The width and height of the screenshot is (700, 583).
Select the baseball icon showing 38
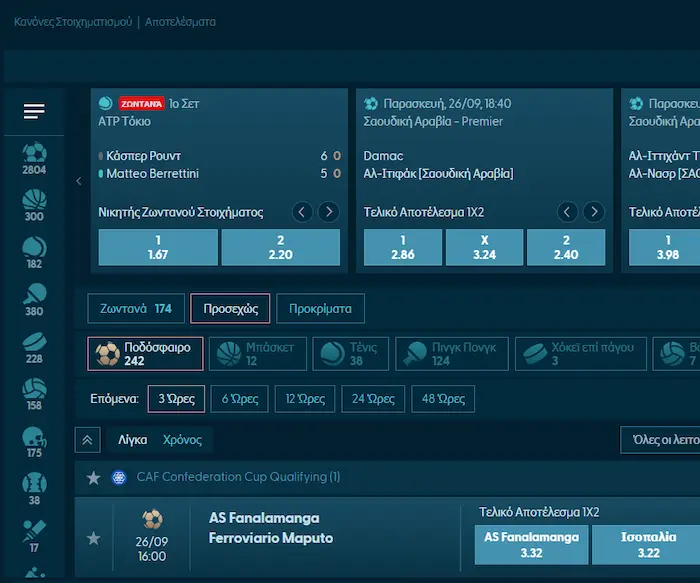pos(34,487)
